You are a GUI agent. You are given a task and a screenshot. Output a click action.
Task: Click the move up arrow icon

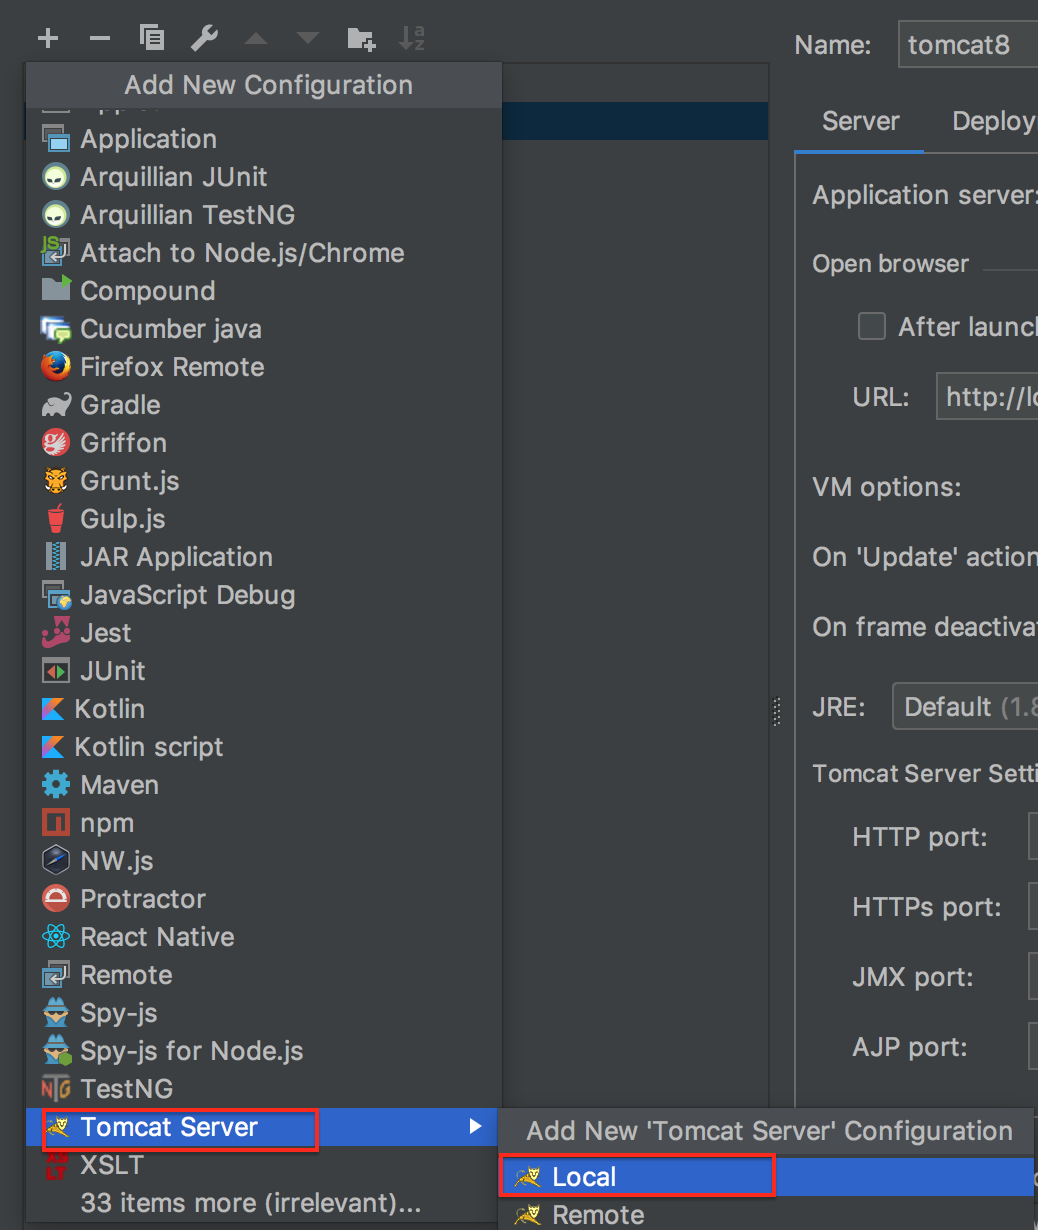click(x=256, y=39)
